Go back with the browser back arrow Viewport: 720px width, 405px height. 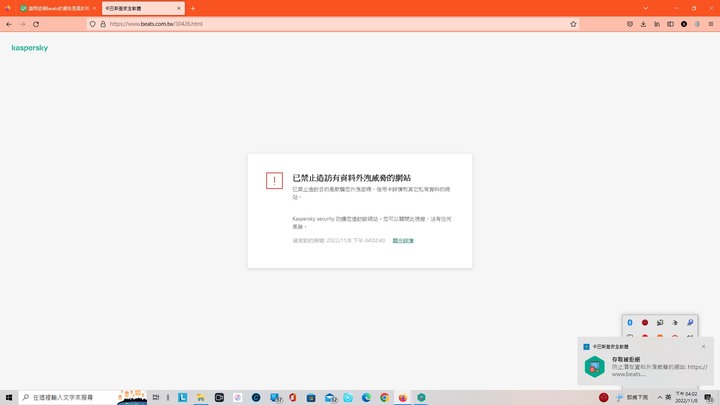pos(9,24)
